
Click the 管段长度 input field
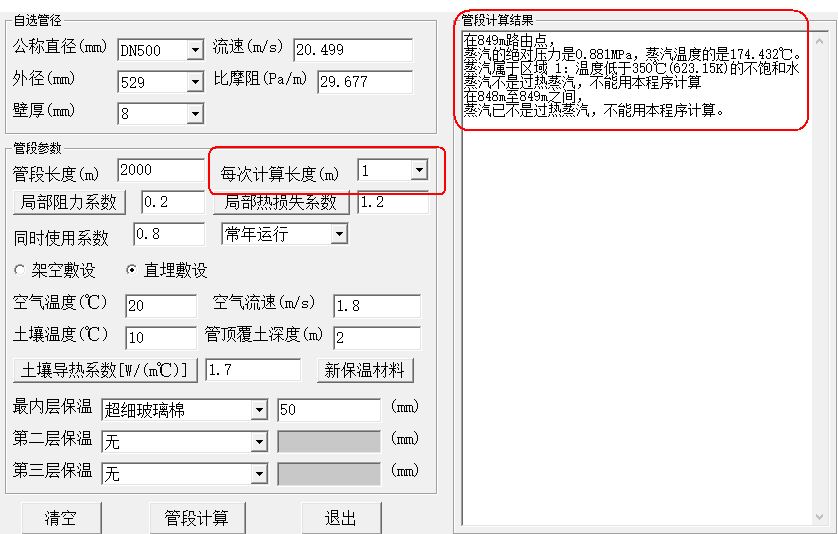pyautogui.click(x=160, y=171)
